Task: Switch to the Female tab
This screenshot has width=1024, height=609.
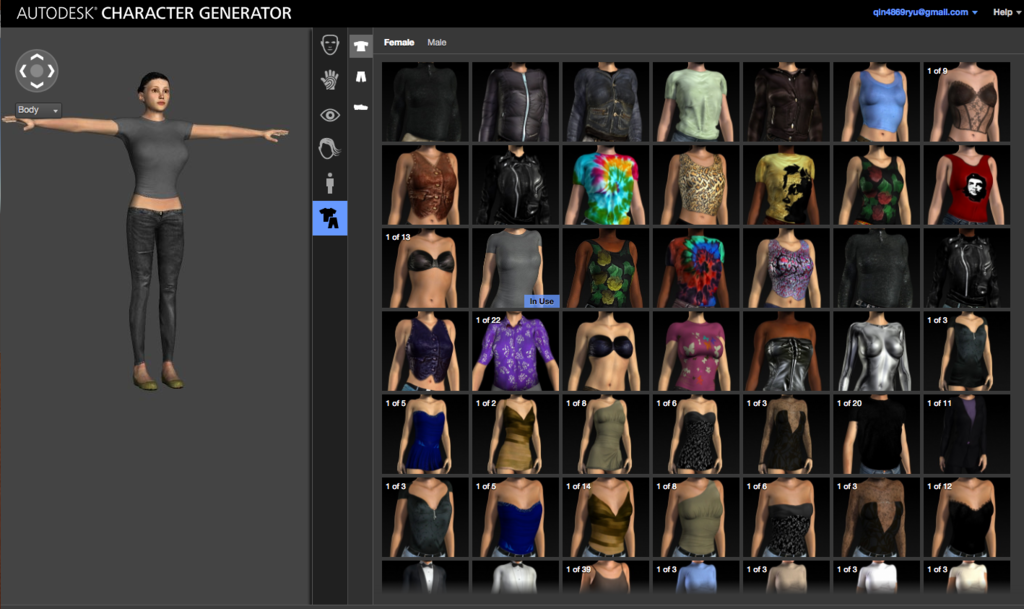Action: pos(399,42)
